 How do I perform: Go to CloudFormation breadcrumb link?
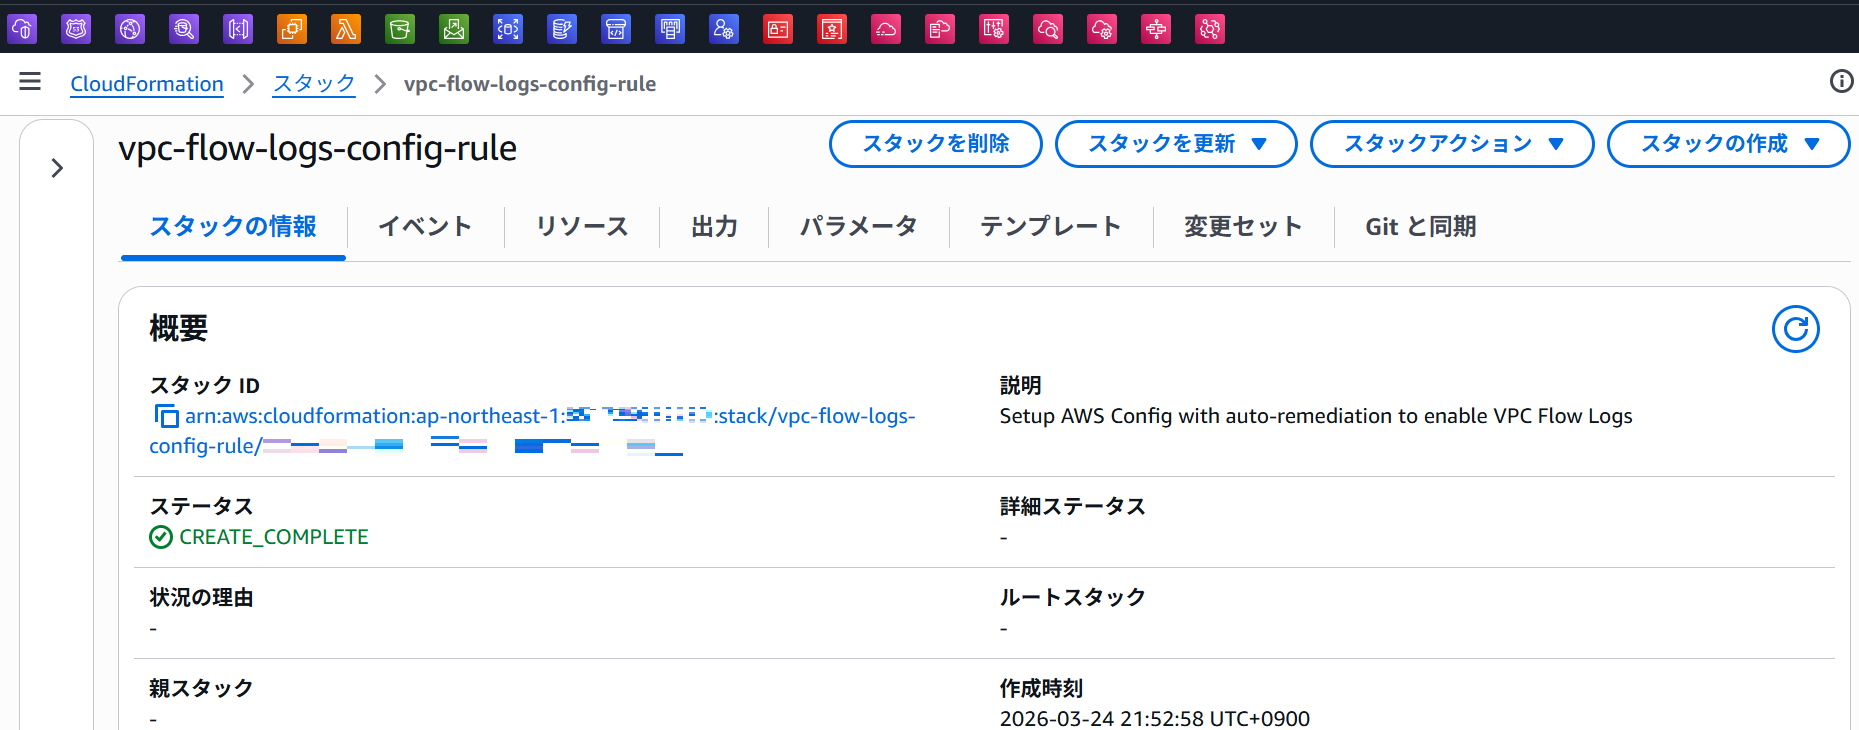147,84
